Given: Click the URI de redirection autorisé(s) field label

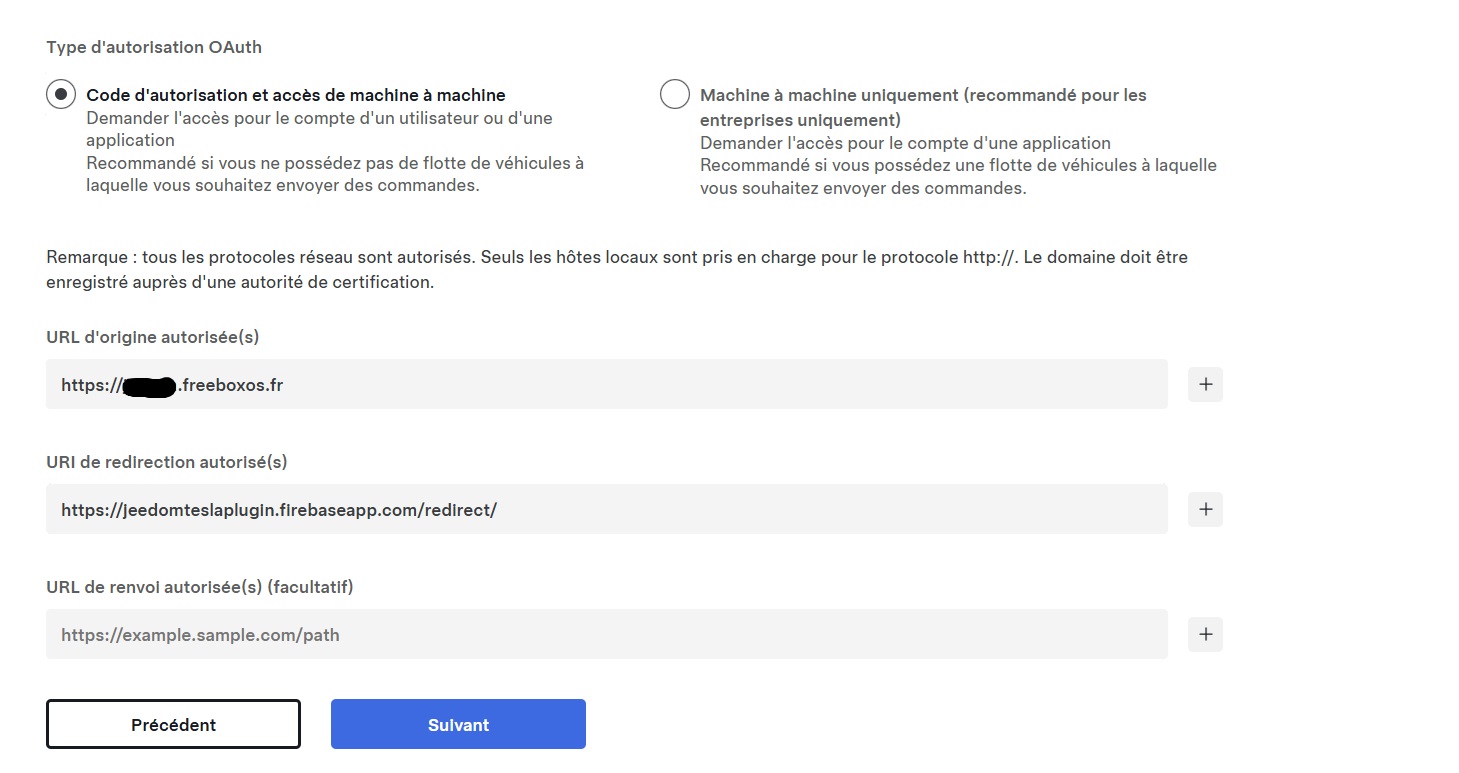Looking at the screenshot, I should coord(166,462).
